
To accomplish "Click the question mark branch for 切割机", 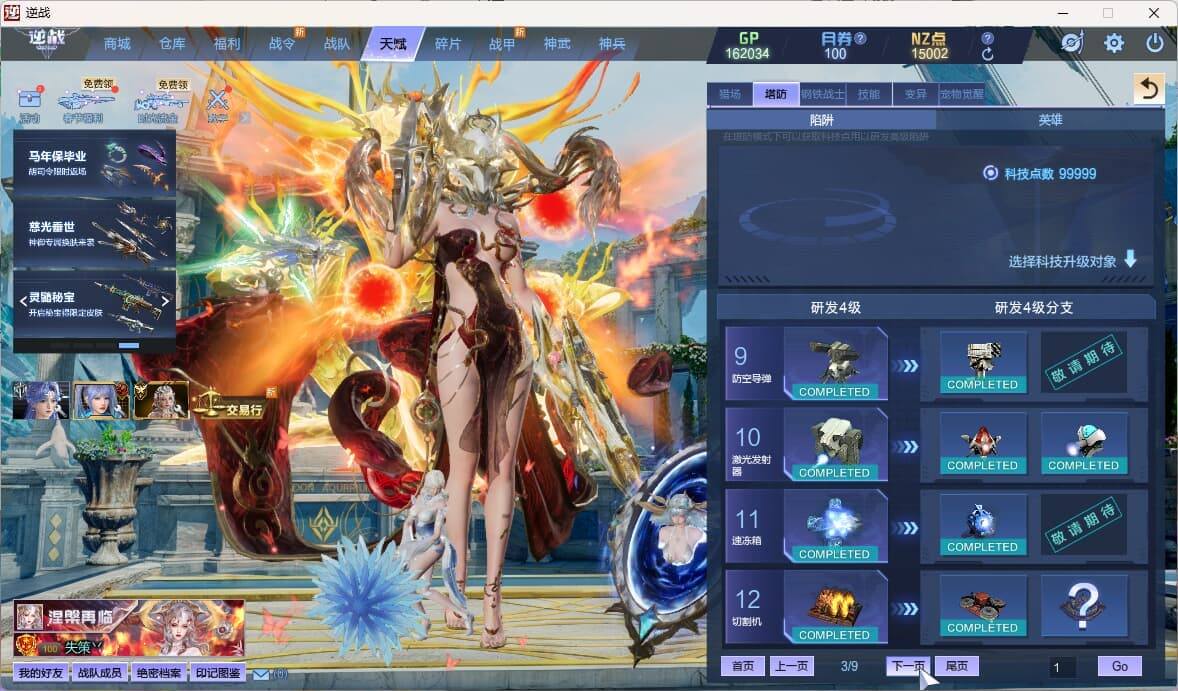I will point(1084,606).
